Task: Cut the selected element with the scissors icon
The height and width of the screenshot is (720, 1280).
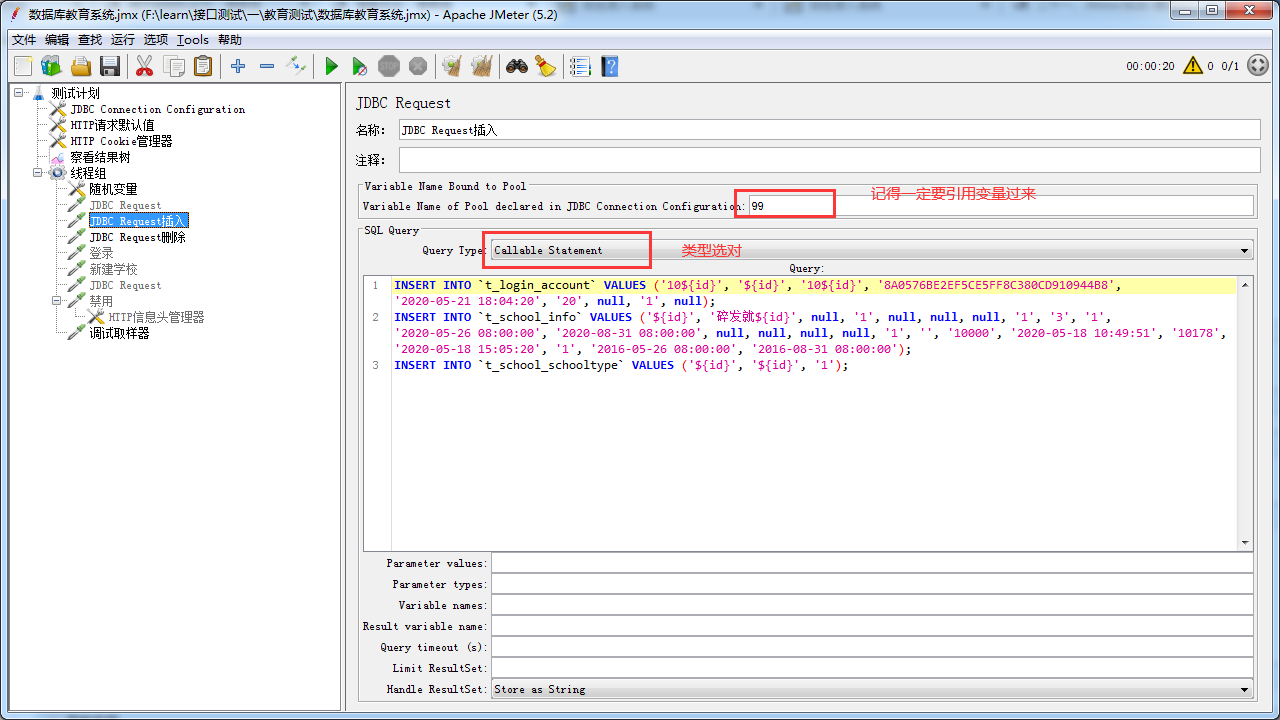Action: pos(144,66)
